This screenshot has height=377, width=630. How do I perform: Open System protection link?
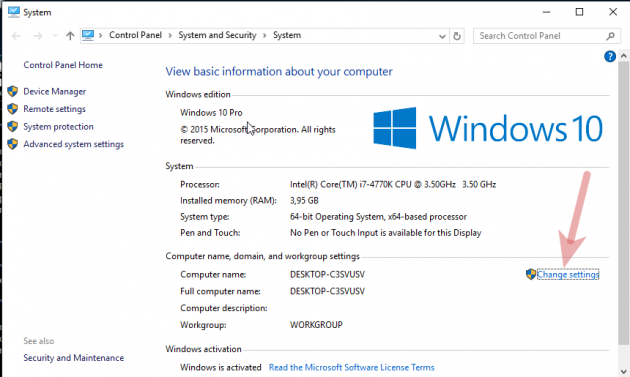pyautogui.click(x=58, y=127)
